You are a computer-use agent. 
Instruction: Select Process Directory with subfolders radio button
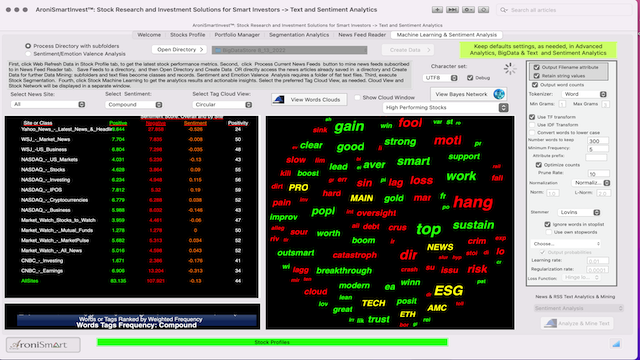click(28, 46)
